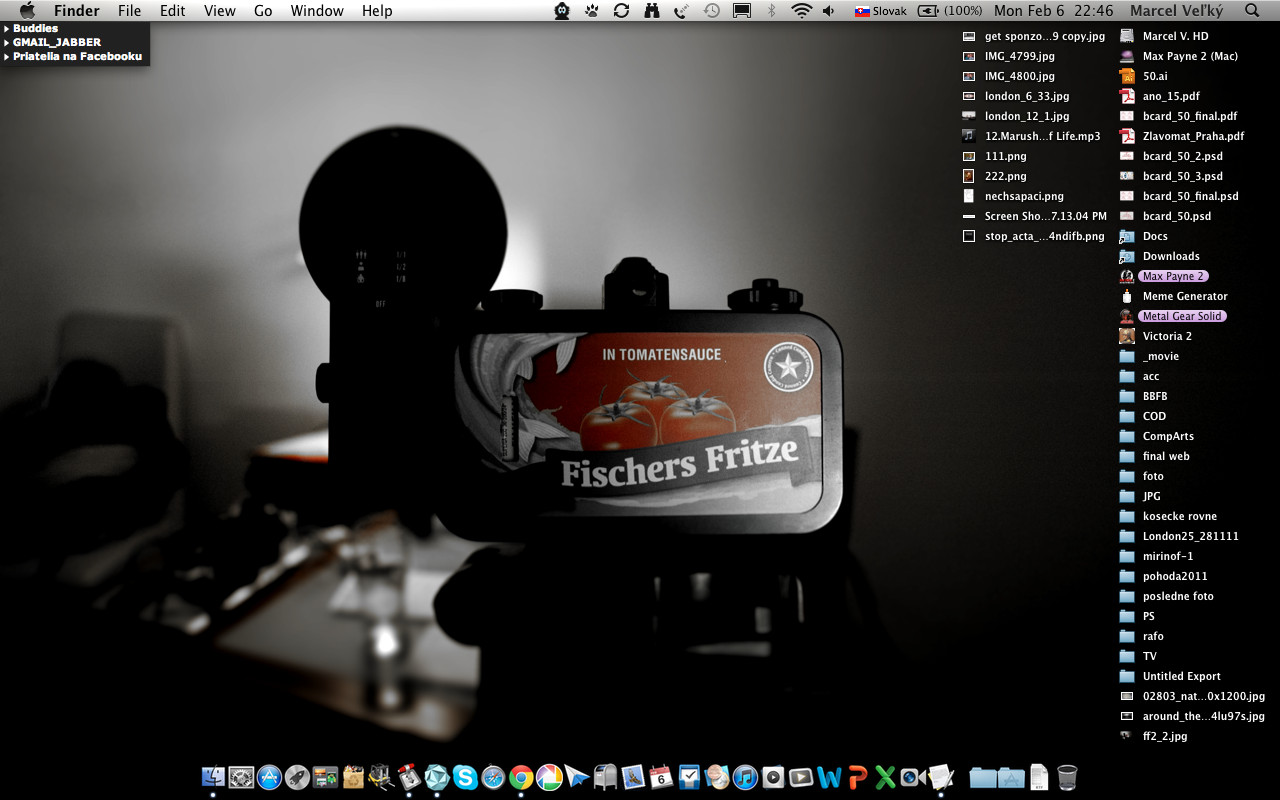Screen dimensions: 1280x800
Task: Click the sync arrows menu bar icon
Action: (621, 11)
